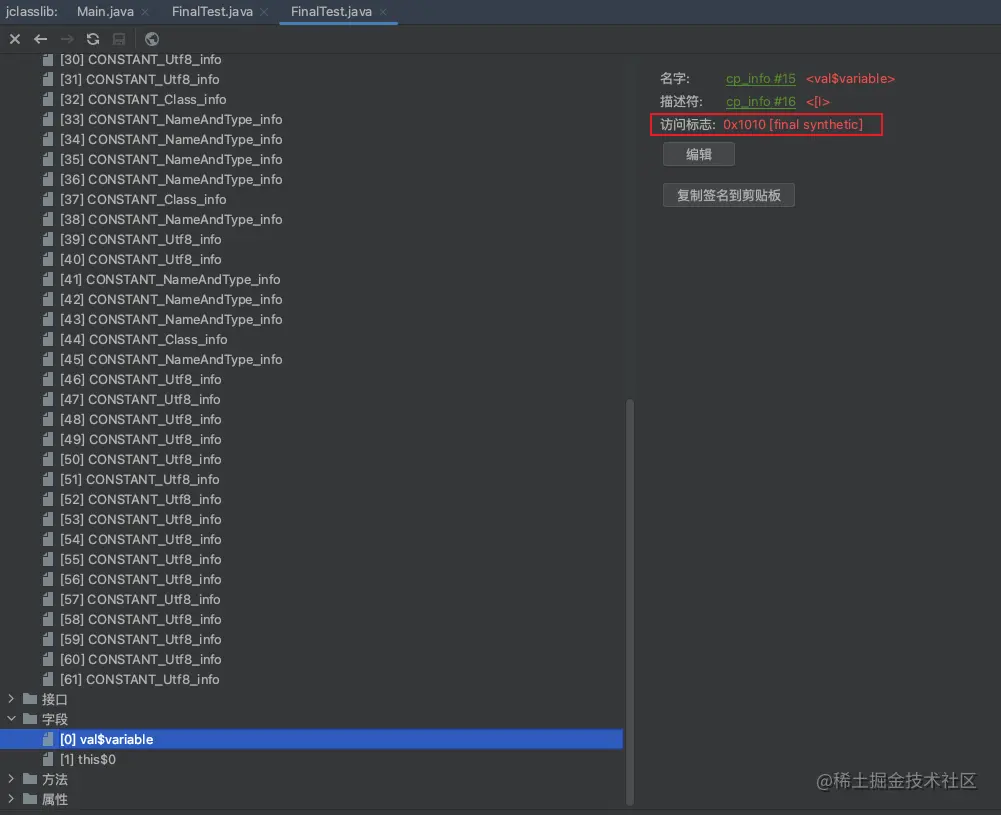Expand the 接口 folder node
Screen dimensions: 1001x815
(11, 699)
